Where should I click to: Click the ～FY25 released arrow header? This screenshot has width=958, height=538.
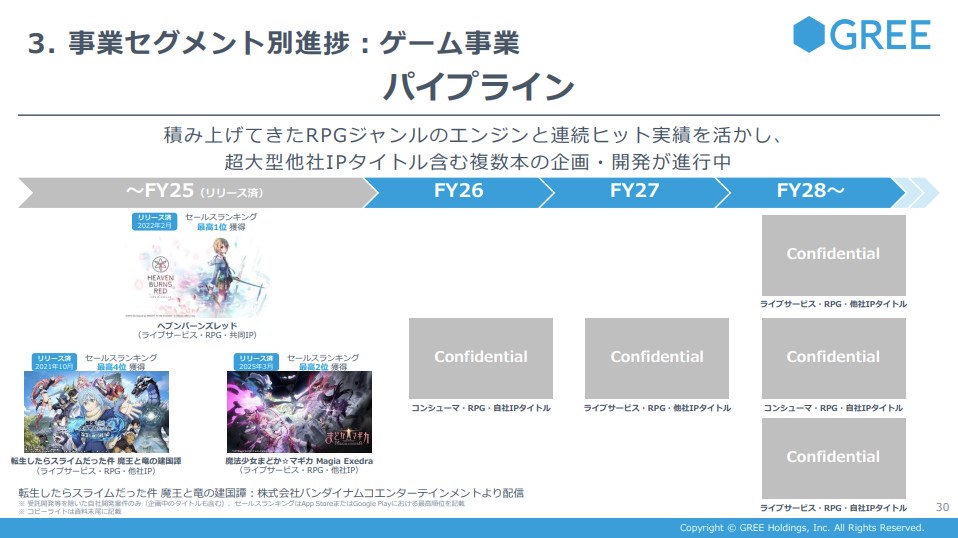[196, 192]
